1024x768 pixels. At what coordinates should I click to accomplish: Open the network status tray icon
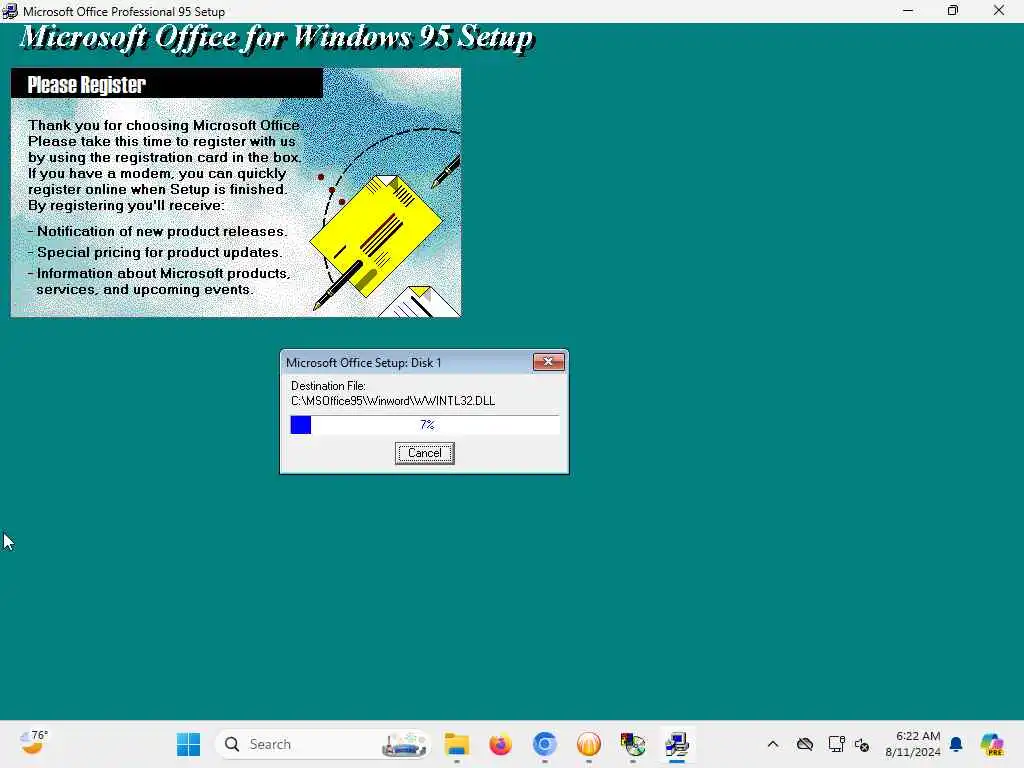pos(836,744)
